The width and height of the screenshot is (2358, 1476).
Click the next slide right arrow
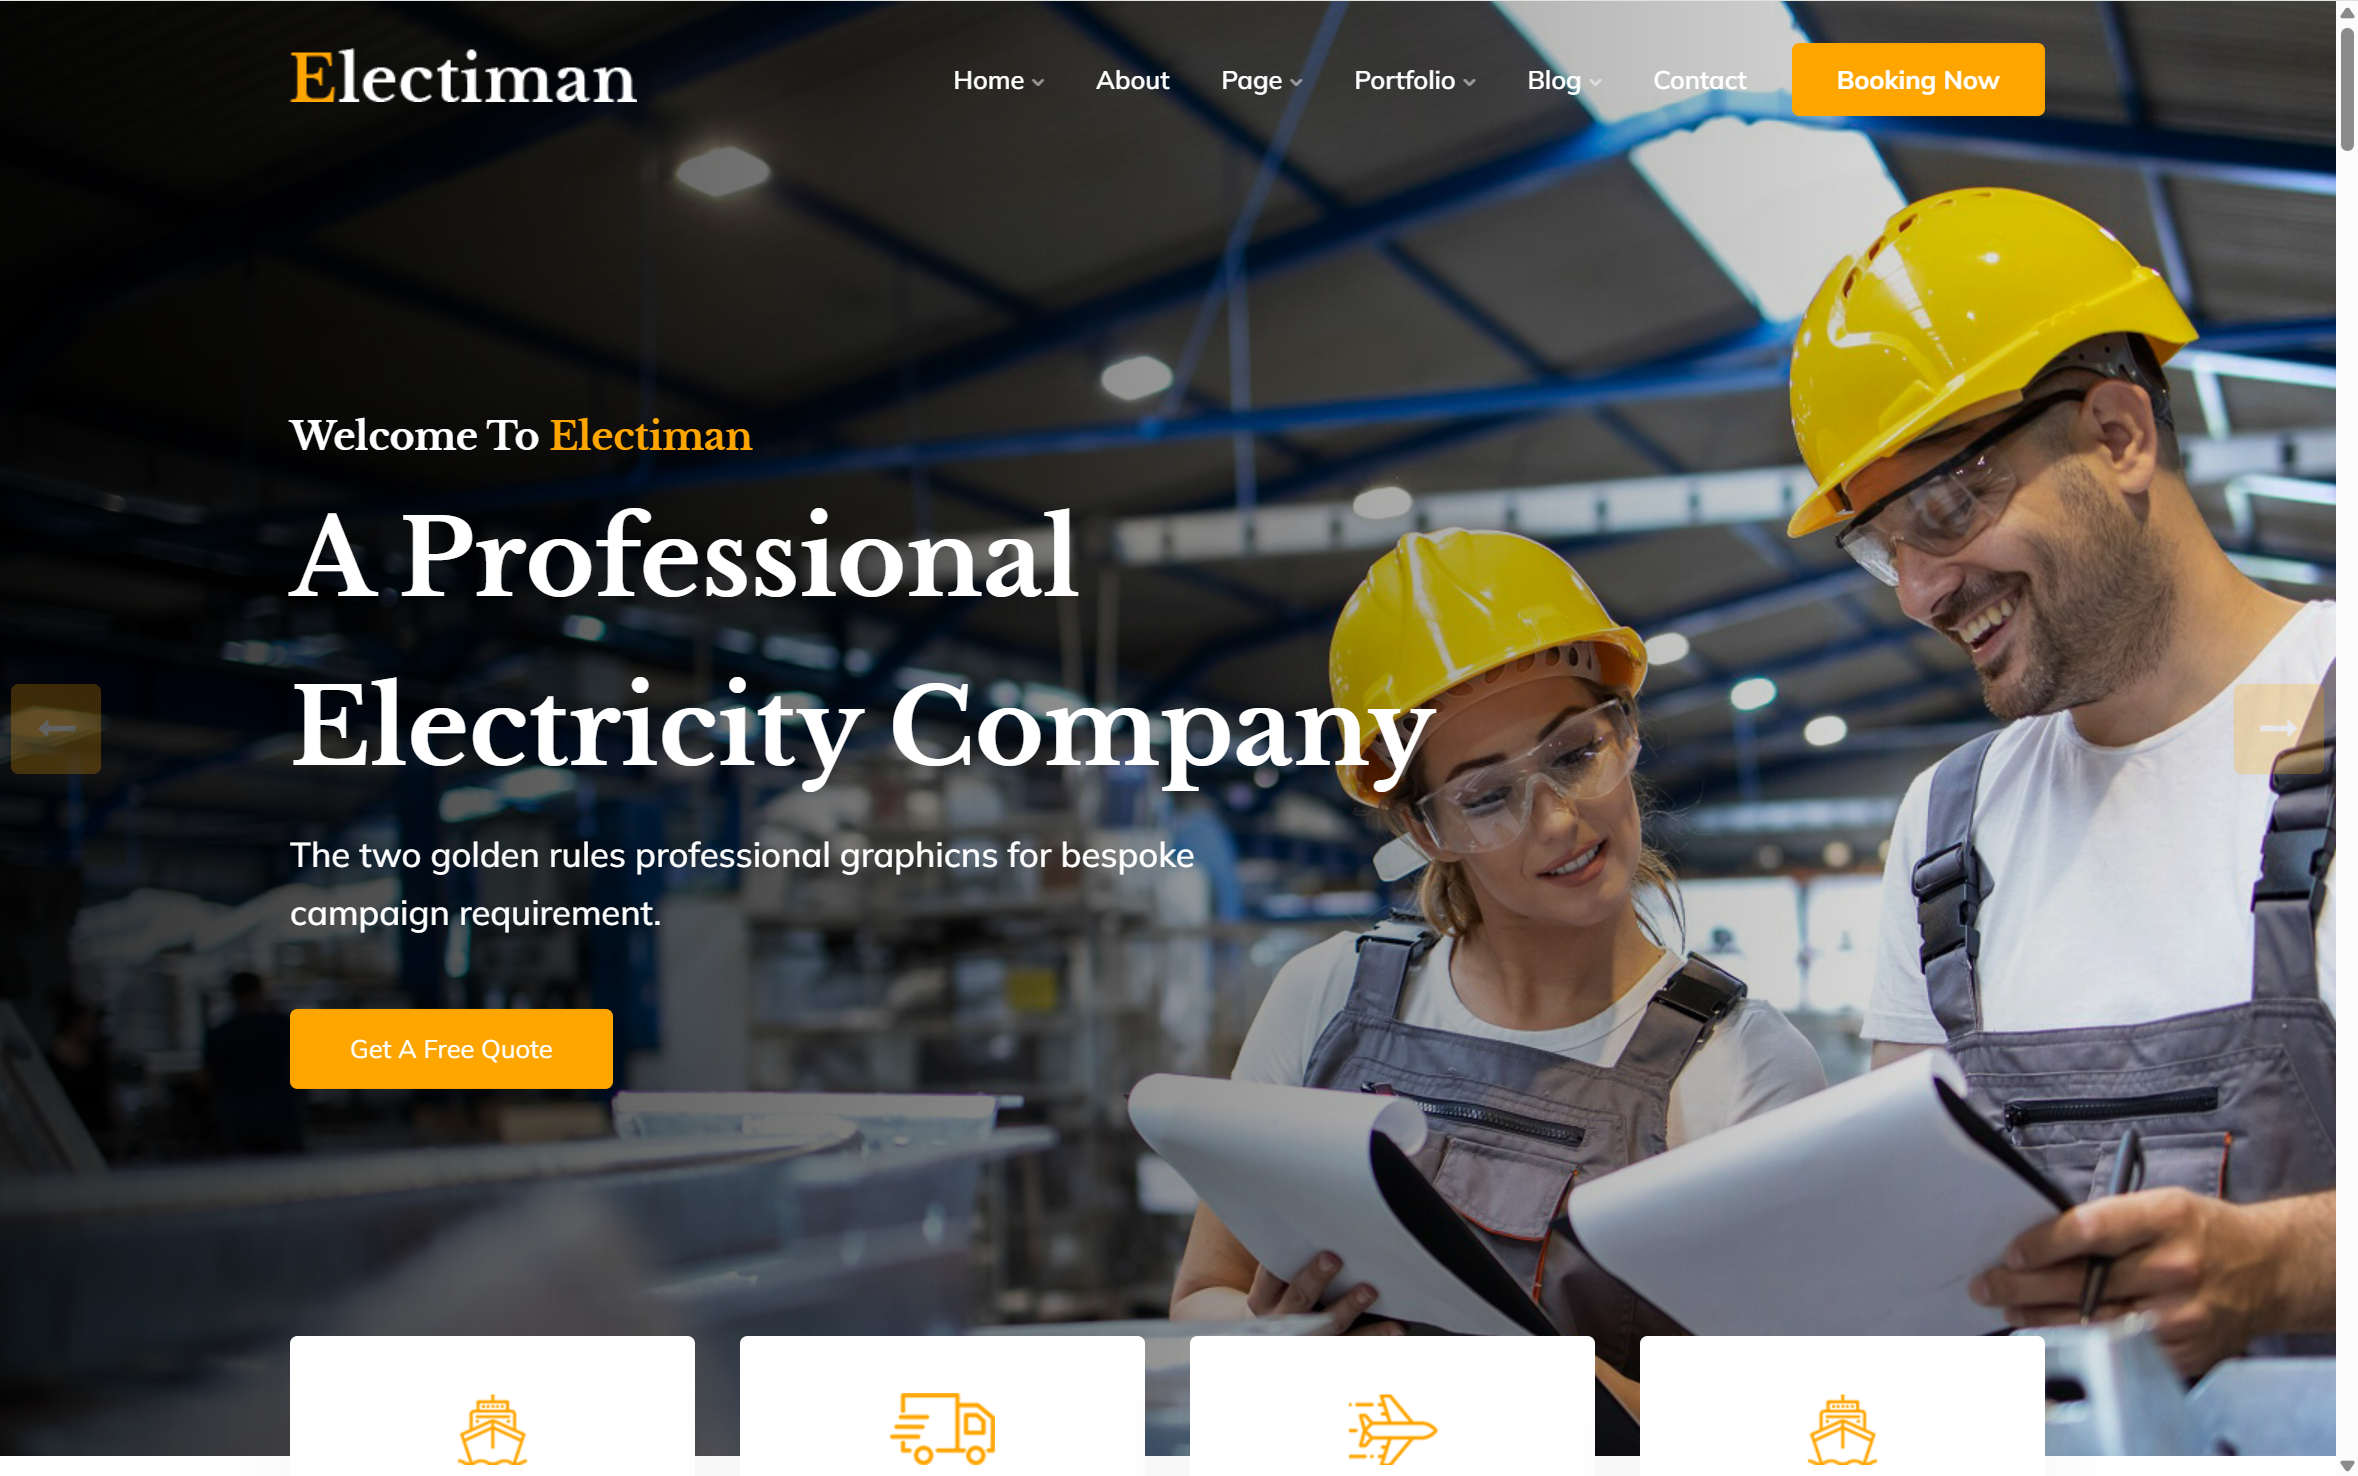tap(2278, 728)
